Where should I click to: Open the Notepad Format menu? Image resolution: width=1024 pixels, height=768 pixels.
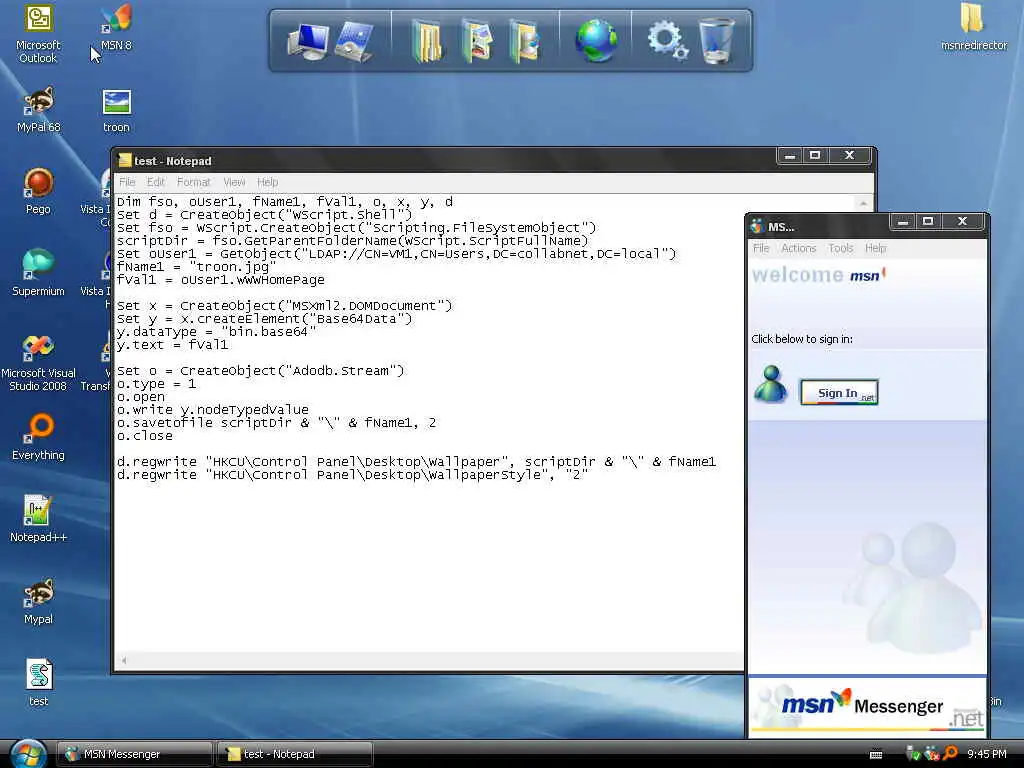(193, 182)
